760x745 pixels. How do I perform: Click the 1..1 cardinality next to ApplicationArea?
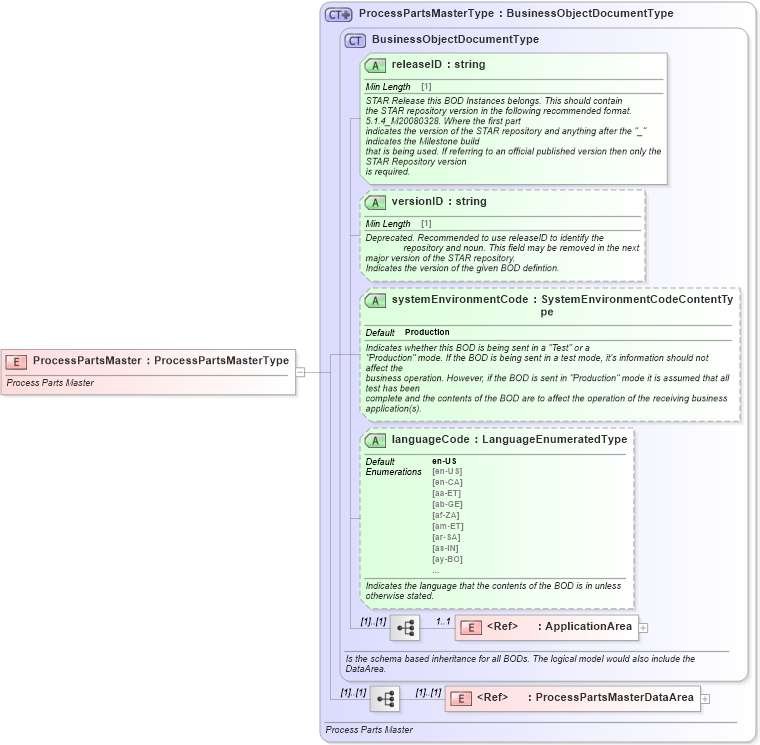click(443, 621)
